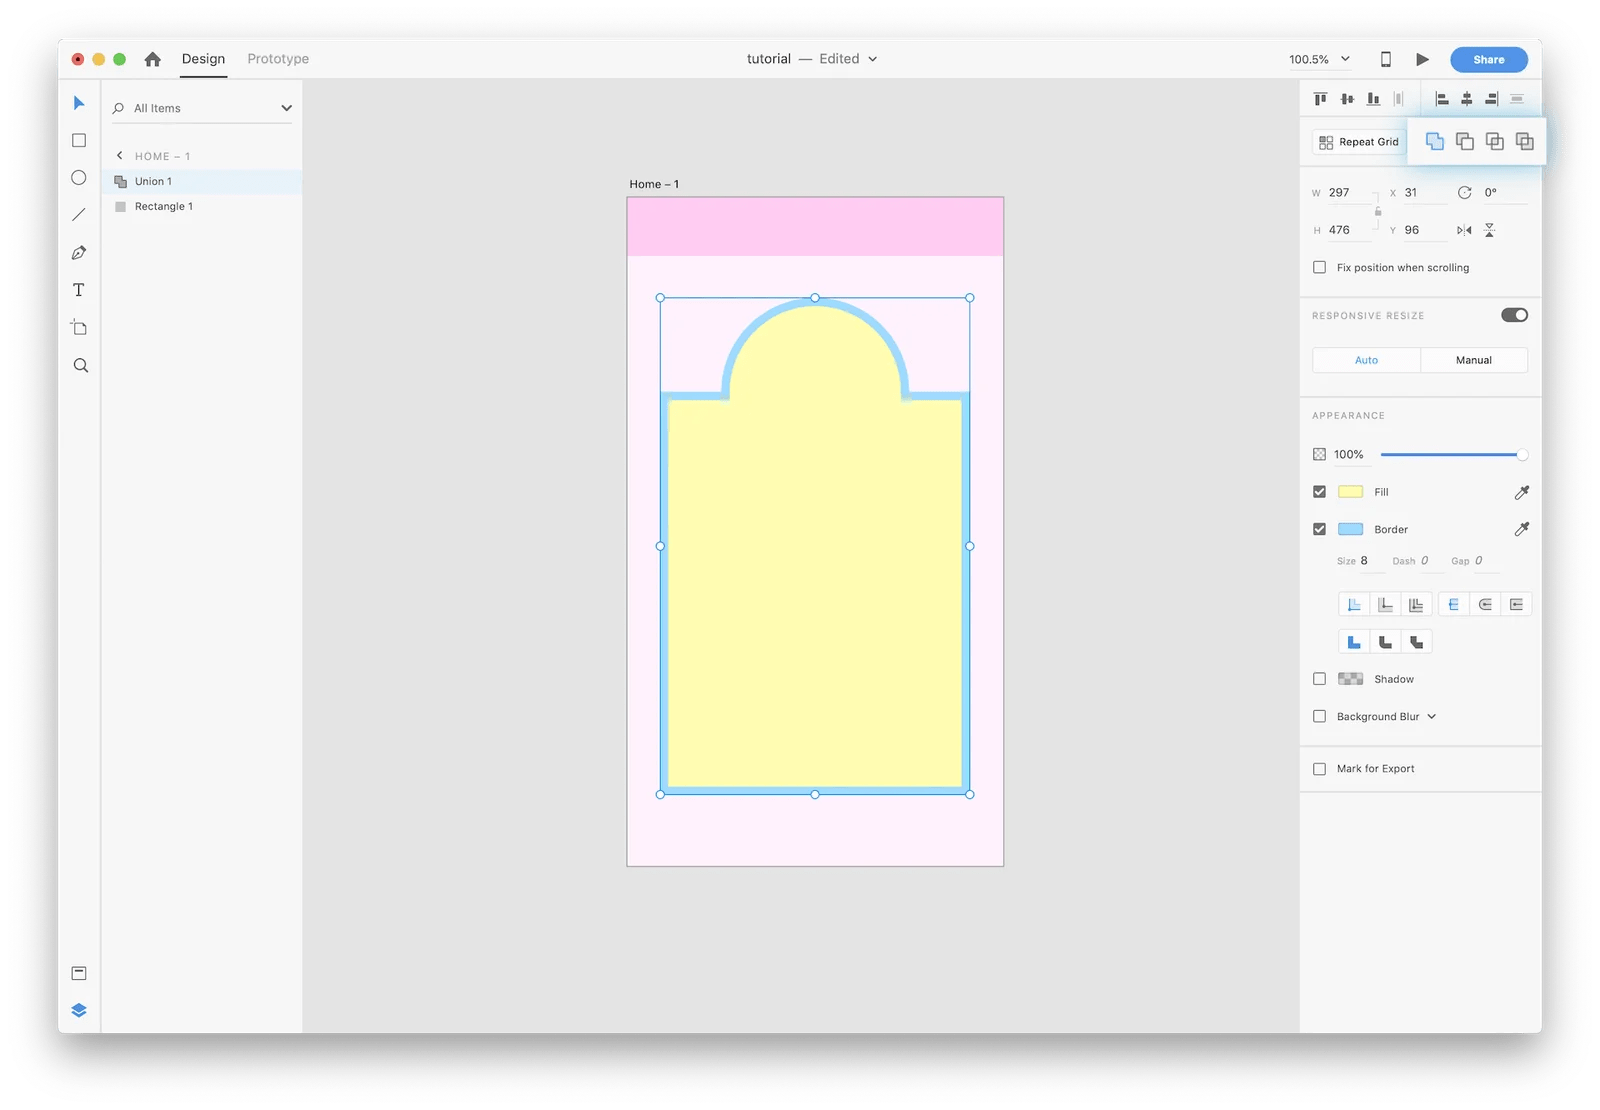
Task: Open the Shadow color swatch
Action: click(1351, 679)
